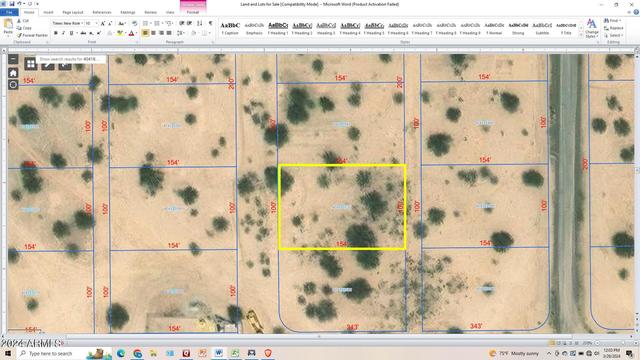Open the File tab
This screenshot has height=360, width=640.
pyautogui.click(x=9, y=12)
